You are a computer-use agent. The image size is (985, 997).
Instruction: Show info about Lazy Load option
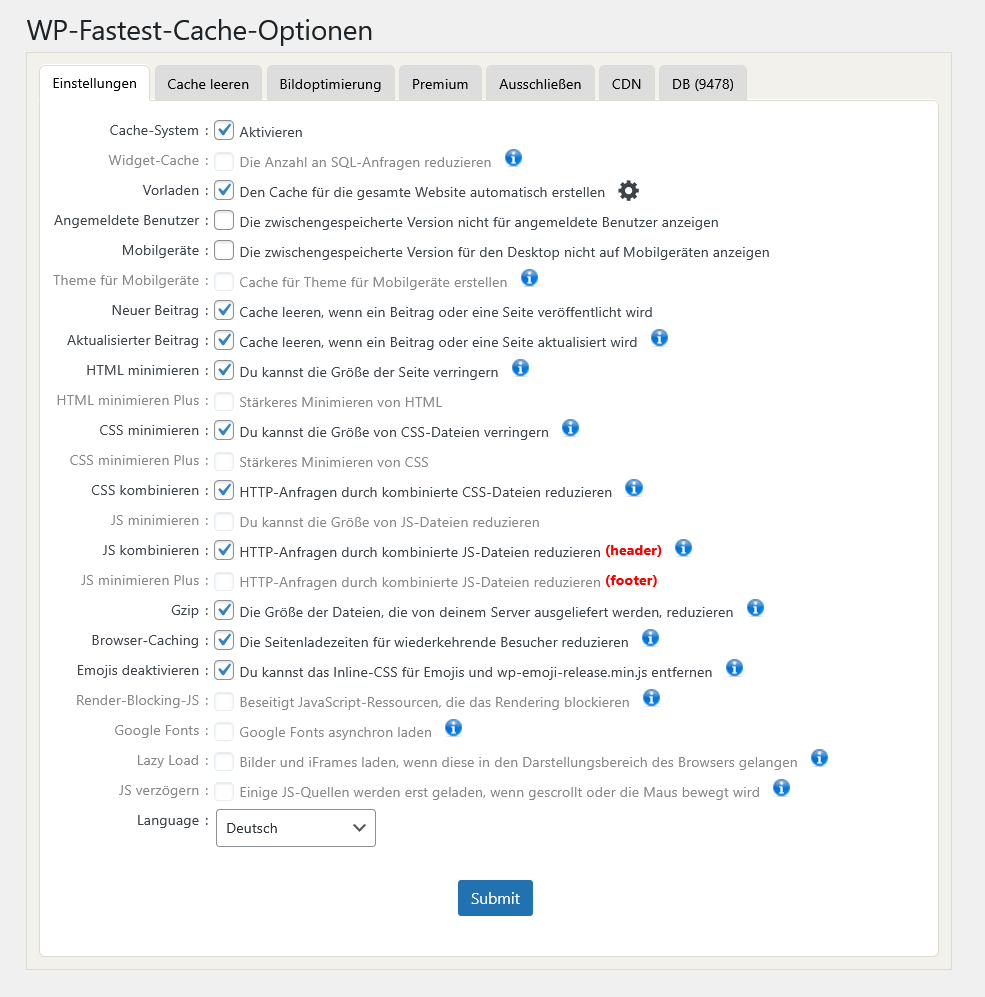(x=819, y=758)
